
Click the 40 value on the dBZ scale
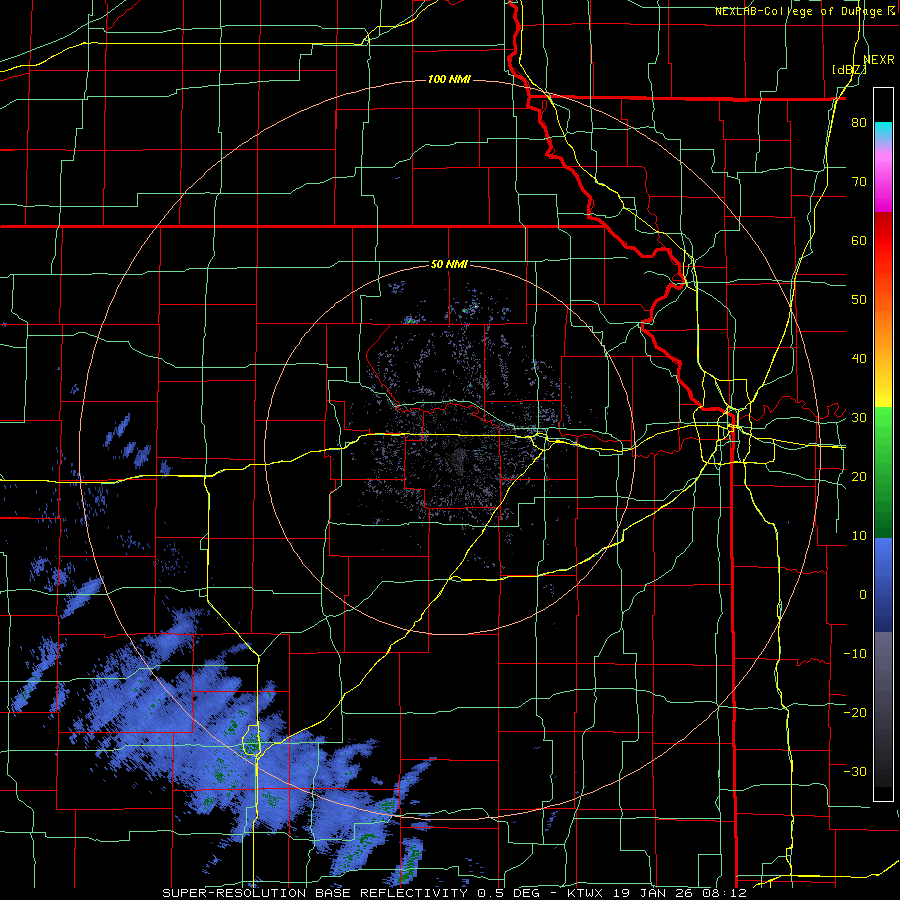859,358
